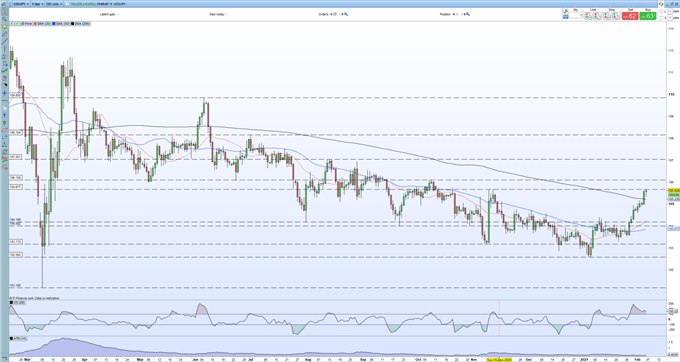Click the red SMA (20) swatch
Viewport: 680px width, 362px height.
coord(35,24)
